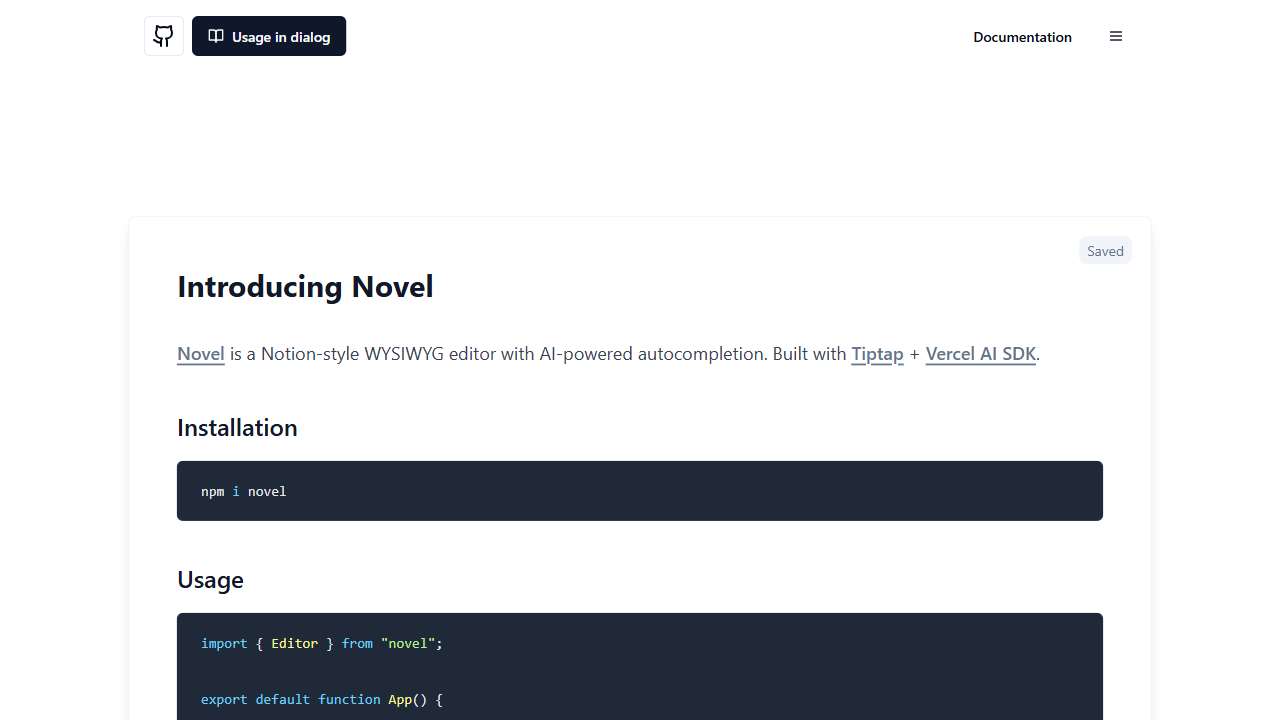Viewport: 1280px width, 720px height.
Task: Click inside the npm i novel code block
Action: tap(640, 491)
